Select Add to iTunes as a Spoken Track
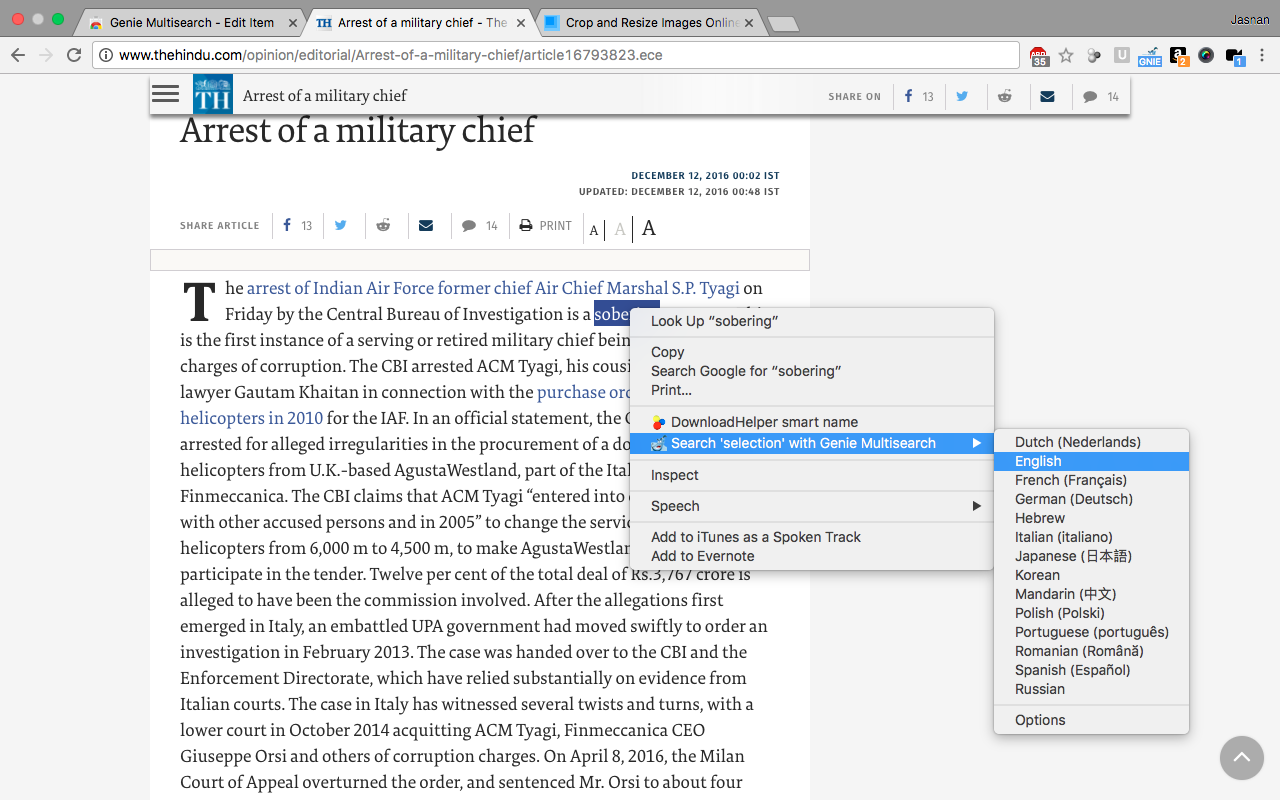This screenshot has height=800, width=1280. pos(812,537)
